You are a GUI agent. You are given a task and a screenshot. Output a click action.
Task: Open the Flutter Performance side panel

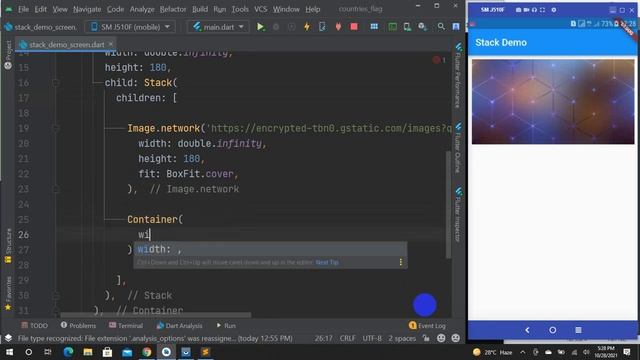(x=458, y=76)
